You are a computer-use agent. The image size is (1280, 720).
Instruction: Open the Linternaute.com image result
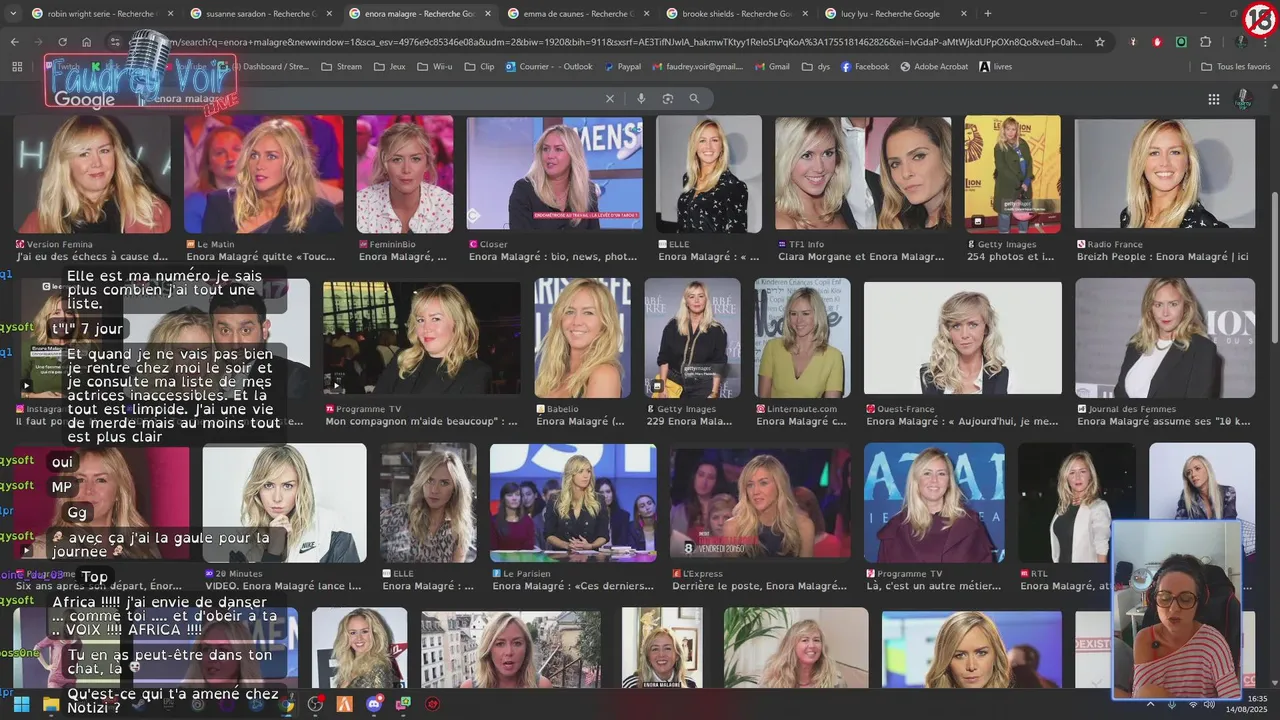pyautogui.click(x=802, y=338)
